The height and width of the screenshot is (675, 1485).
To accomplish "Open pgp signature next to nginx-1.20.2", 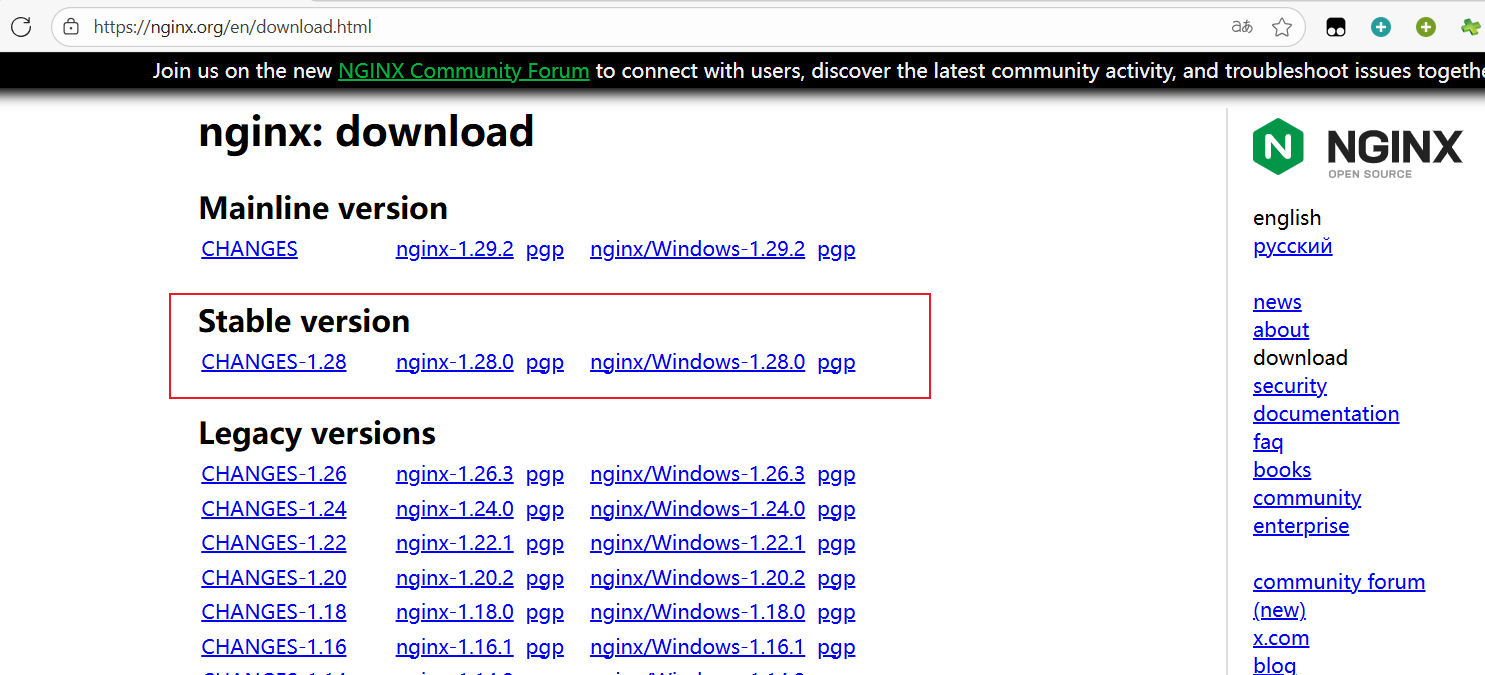I will (x=545, y=578).
